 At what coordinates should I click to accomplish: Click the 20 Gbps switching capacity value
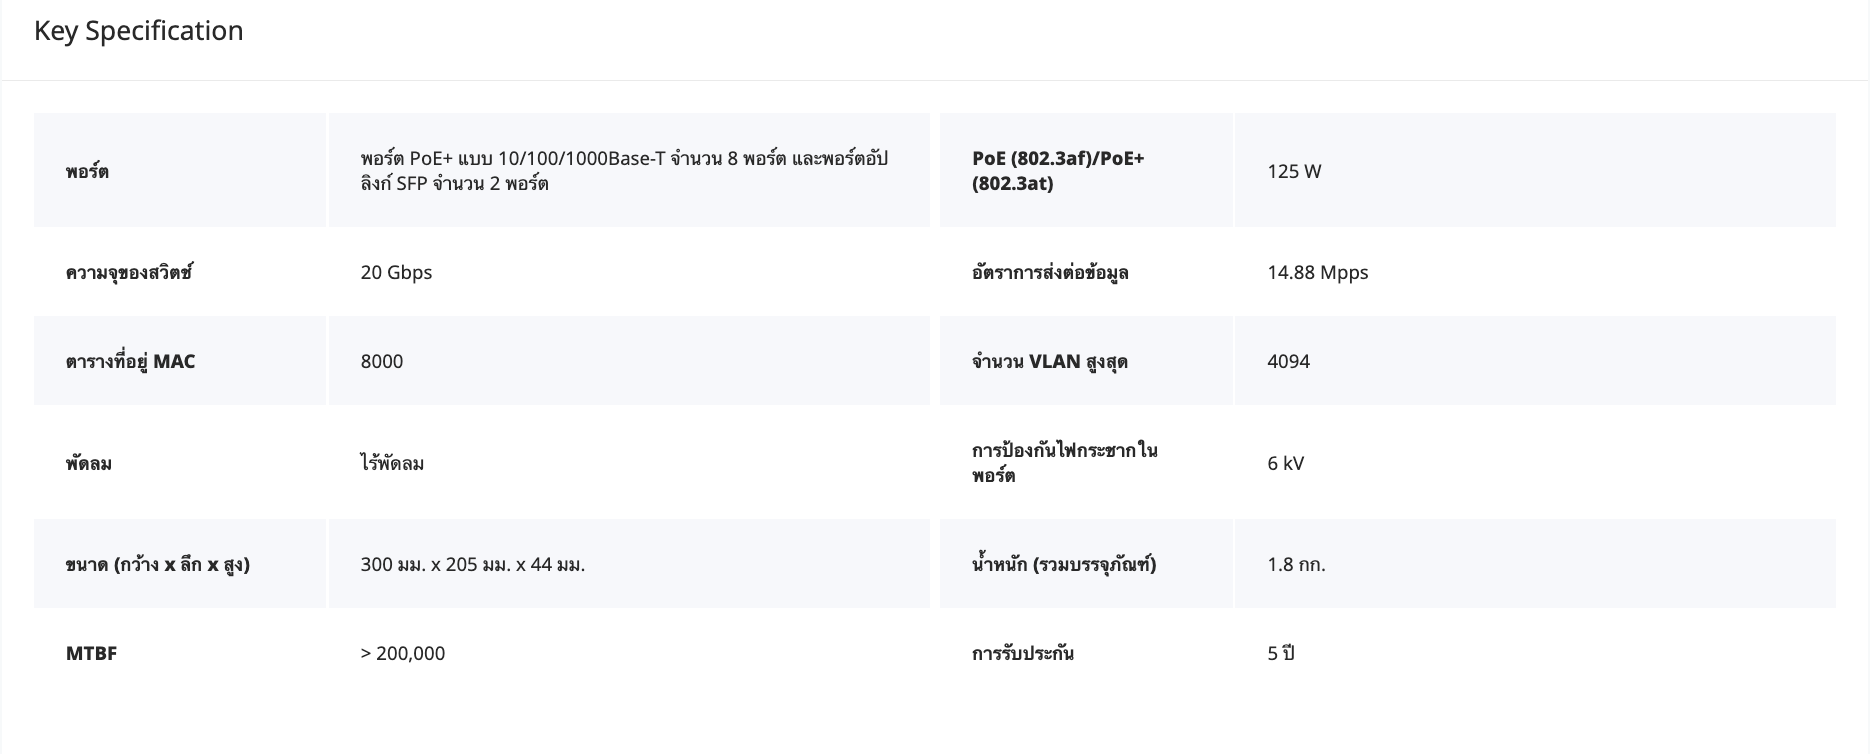(x=396, y=272)
